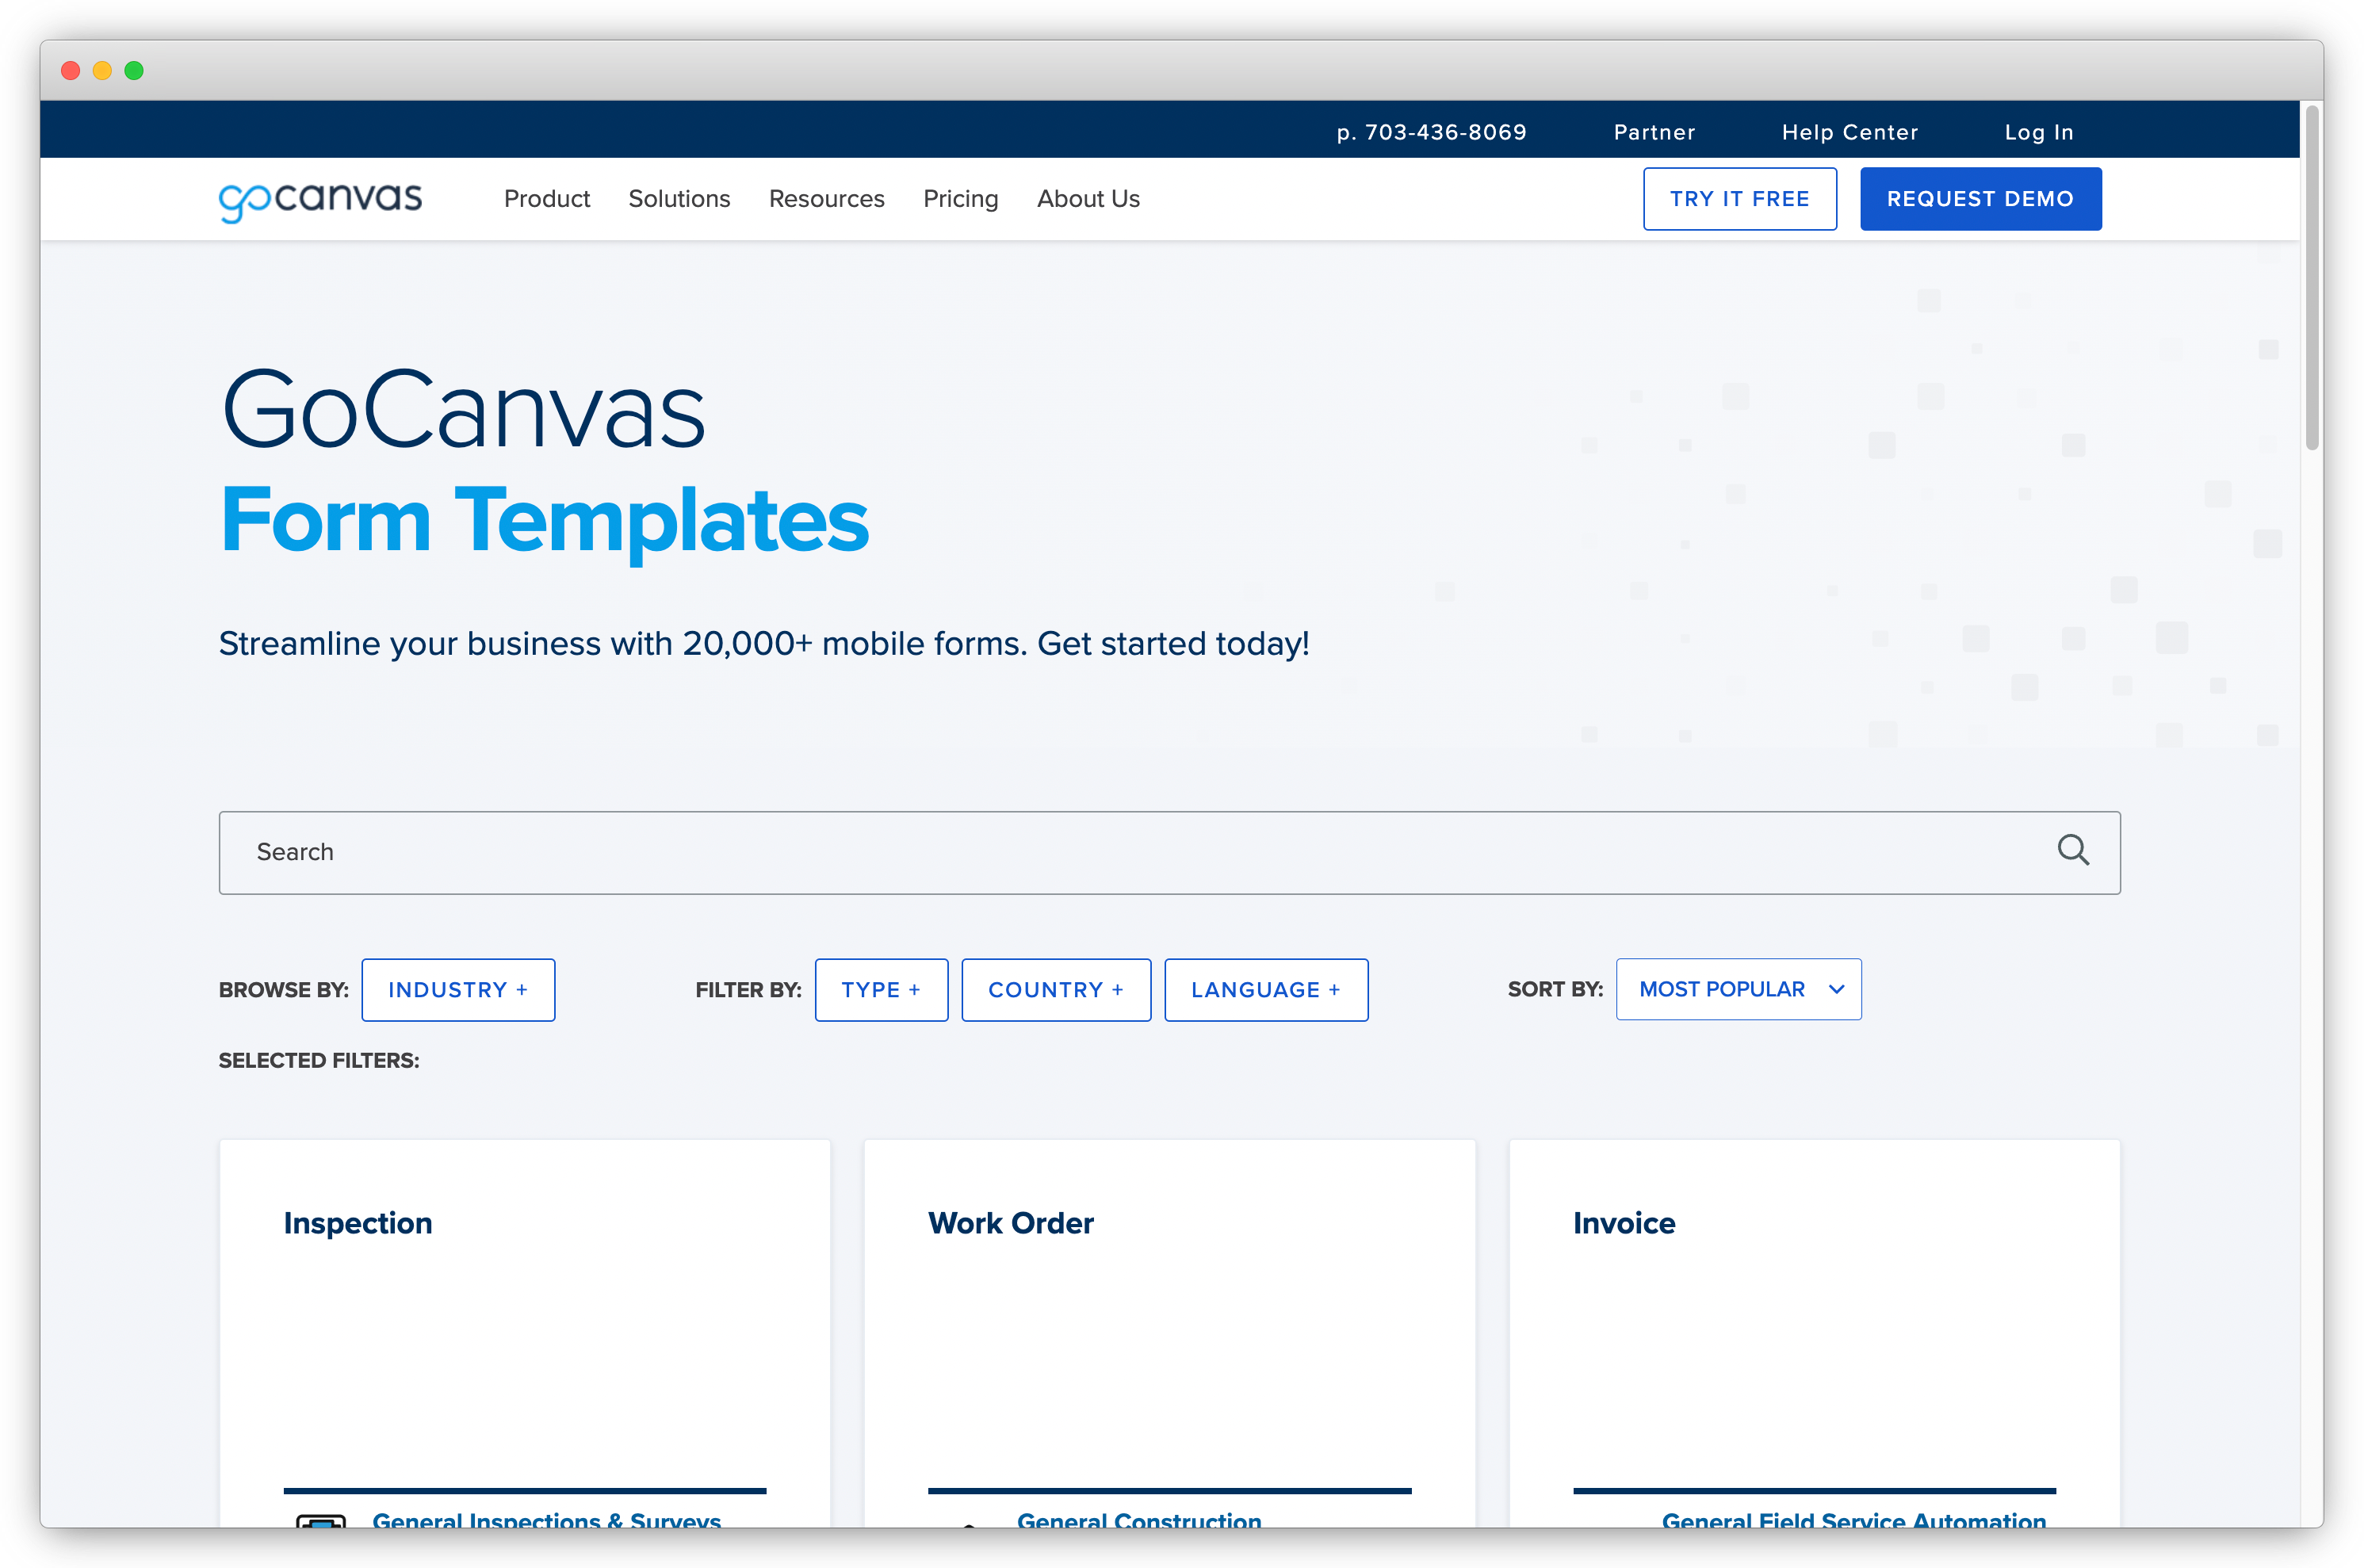The width and height of the screenshot is (2364, 1568).
Task: Open the Help Center link
Action: (x=1849, y=131)
